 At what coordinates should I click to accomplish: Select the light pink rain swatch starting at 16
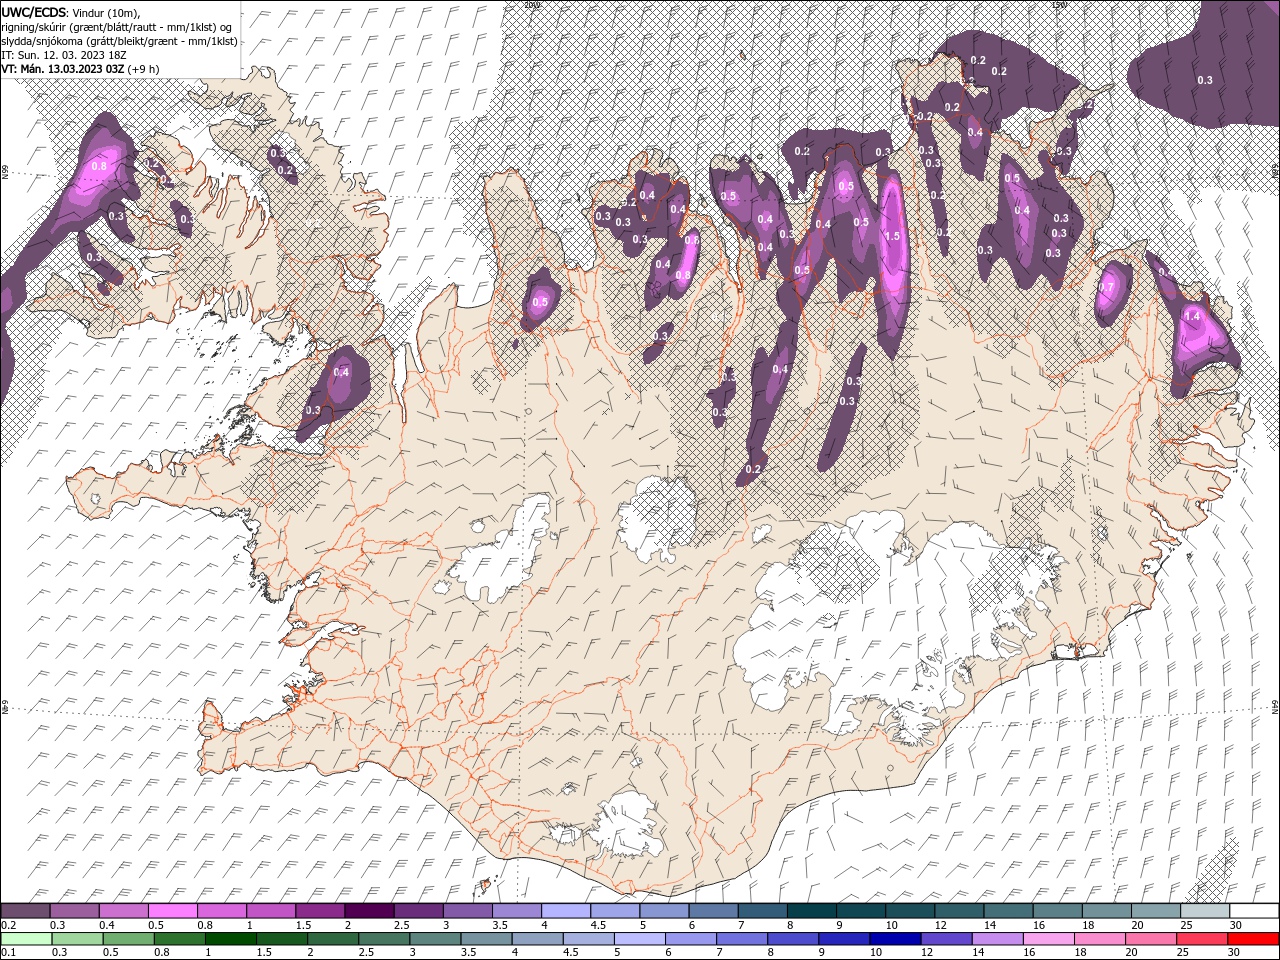[1048, 939]
